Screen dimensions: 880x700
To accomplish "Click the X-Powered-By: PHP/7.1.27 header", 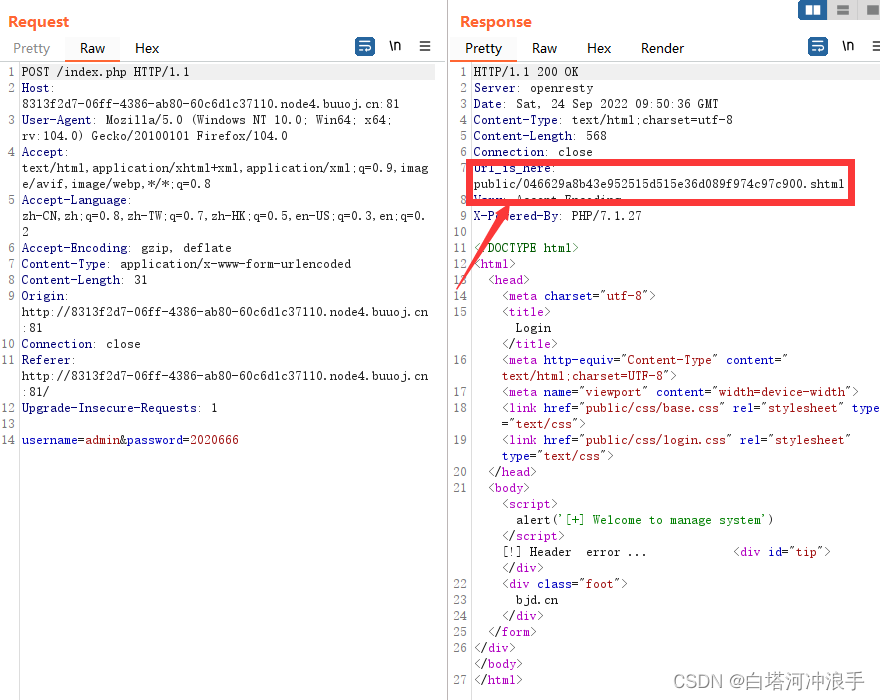I will tap(557, 216).
